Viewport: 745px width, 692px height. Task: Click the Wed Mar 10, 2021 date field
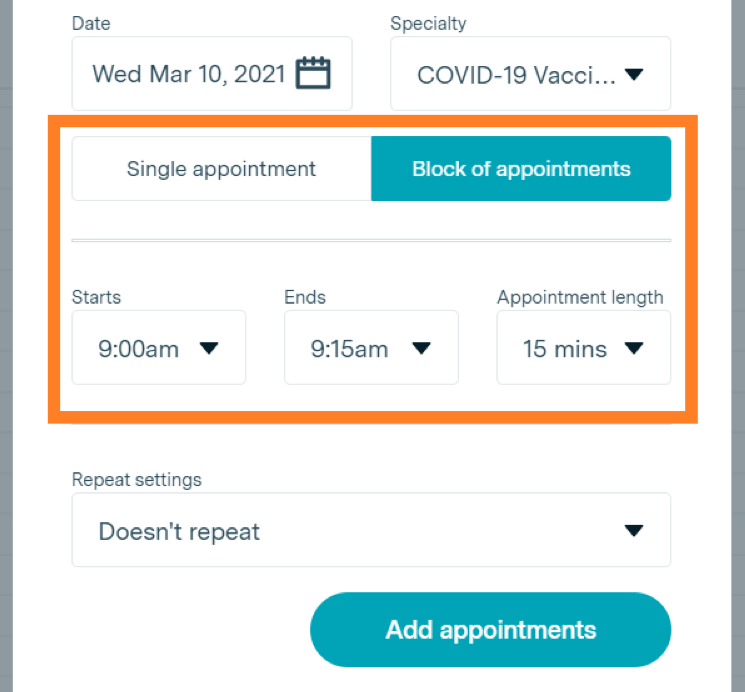(212, 74)
